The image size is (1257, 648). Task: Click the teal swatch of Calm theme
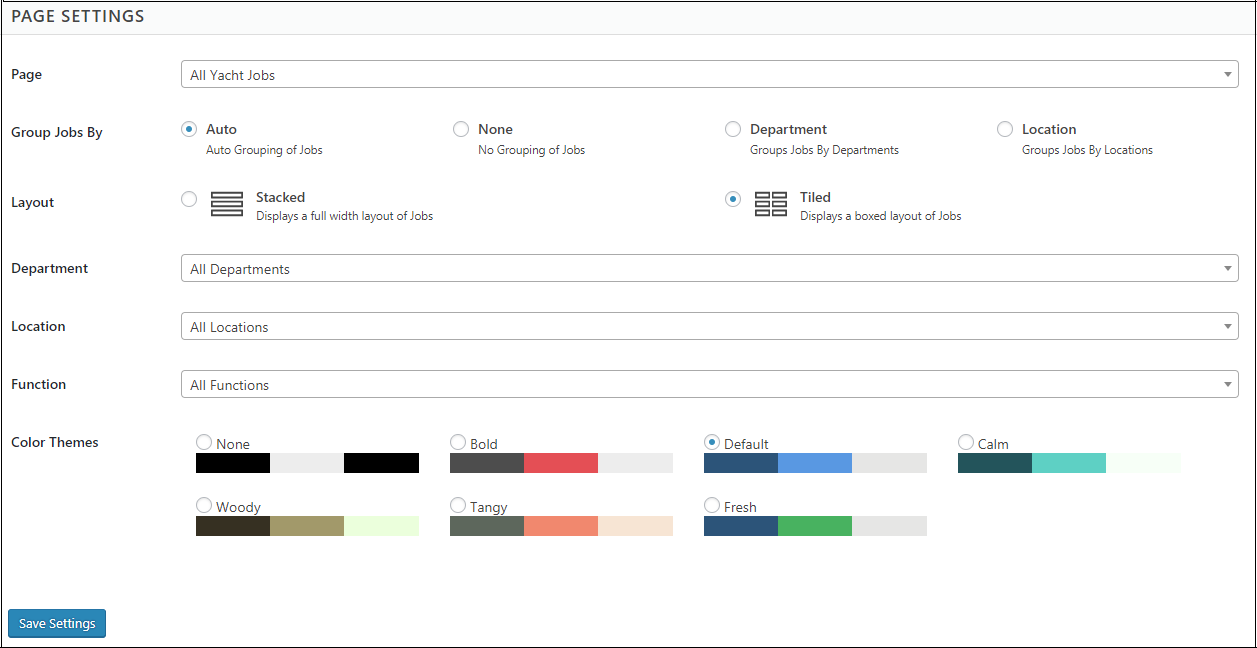point(1069,463)
